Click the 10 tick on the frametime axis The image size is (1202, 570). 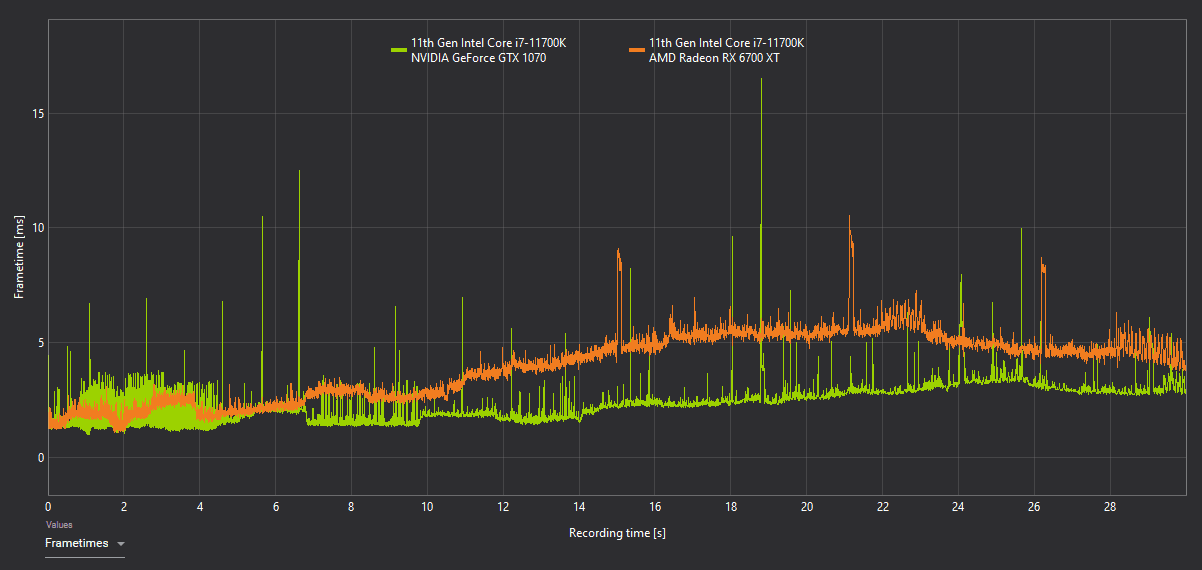(x=37, y=228)
